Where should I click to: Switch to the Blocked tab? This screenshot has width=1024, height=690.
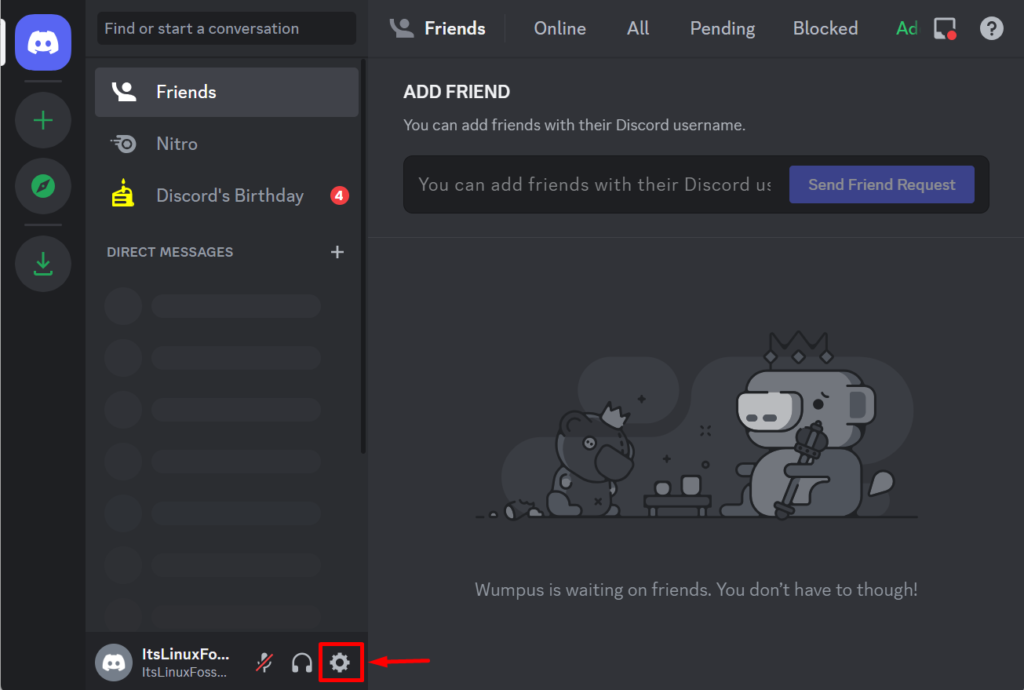pos(825,29)
